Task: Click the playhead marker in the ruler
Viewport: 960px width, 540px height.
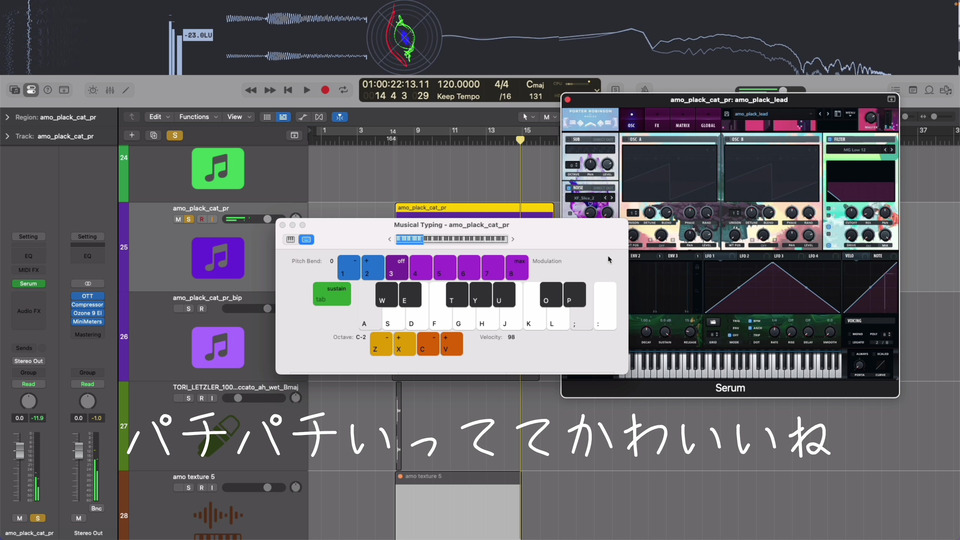Action: click(x=520, y=140)
